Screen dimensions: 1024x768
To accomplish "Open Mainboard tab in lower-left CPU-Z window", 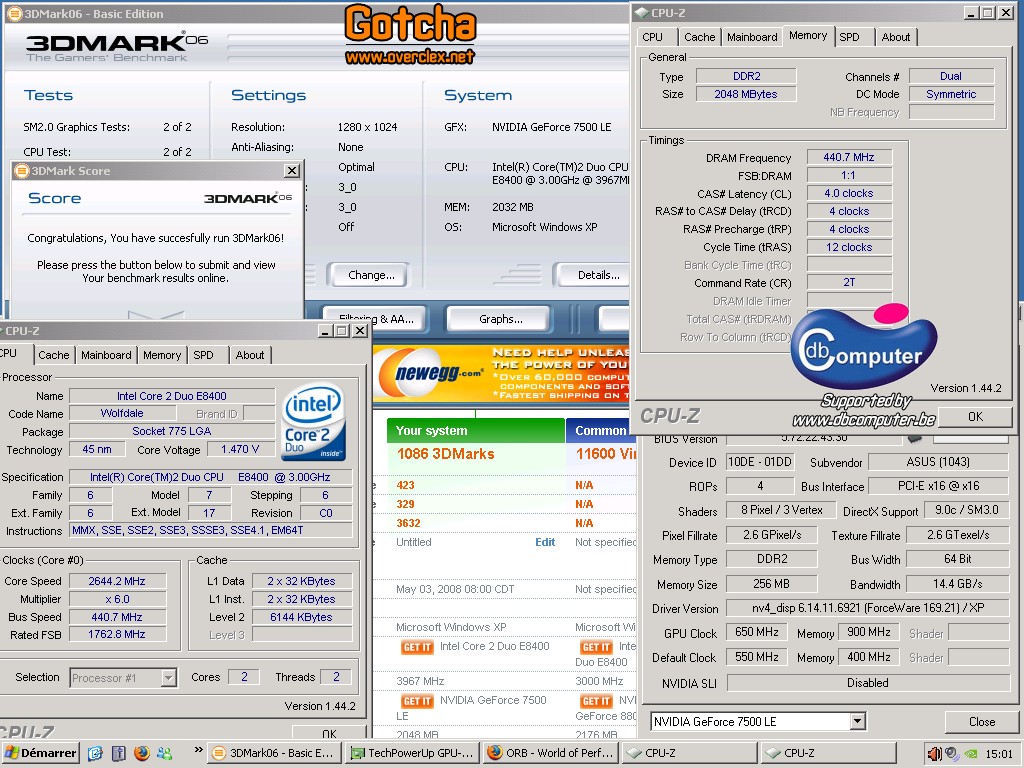I will pyautogui.click(x=106, y=355).
